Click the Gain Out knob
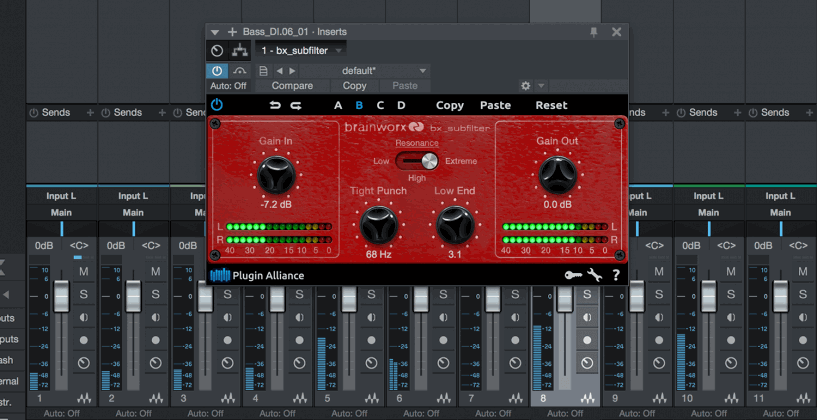This screenshot has width=817, height=420. 558,175
